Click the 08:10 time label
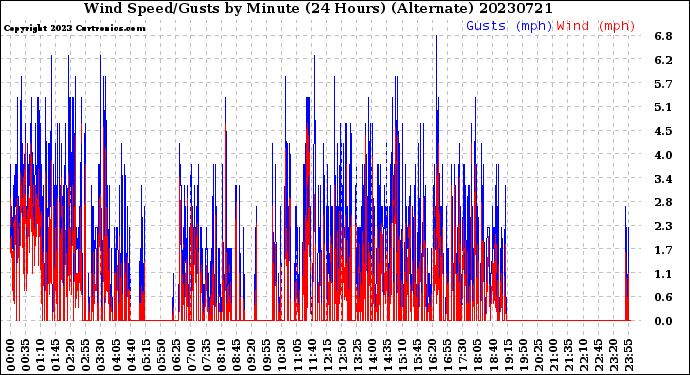This screenshot has height=375, width=690. [221, 355]
